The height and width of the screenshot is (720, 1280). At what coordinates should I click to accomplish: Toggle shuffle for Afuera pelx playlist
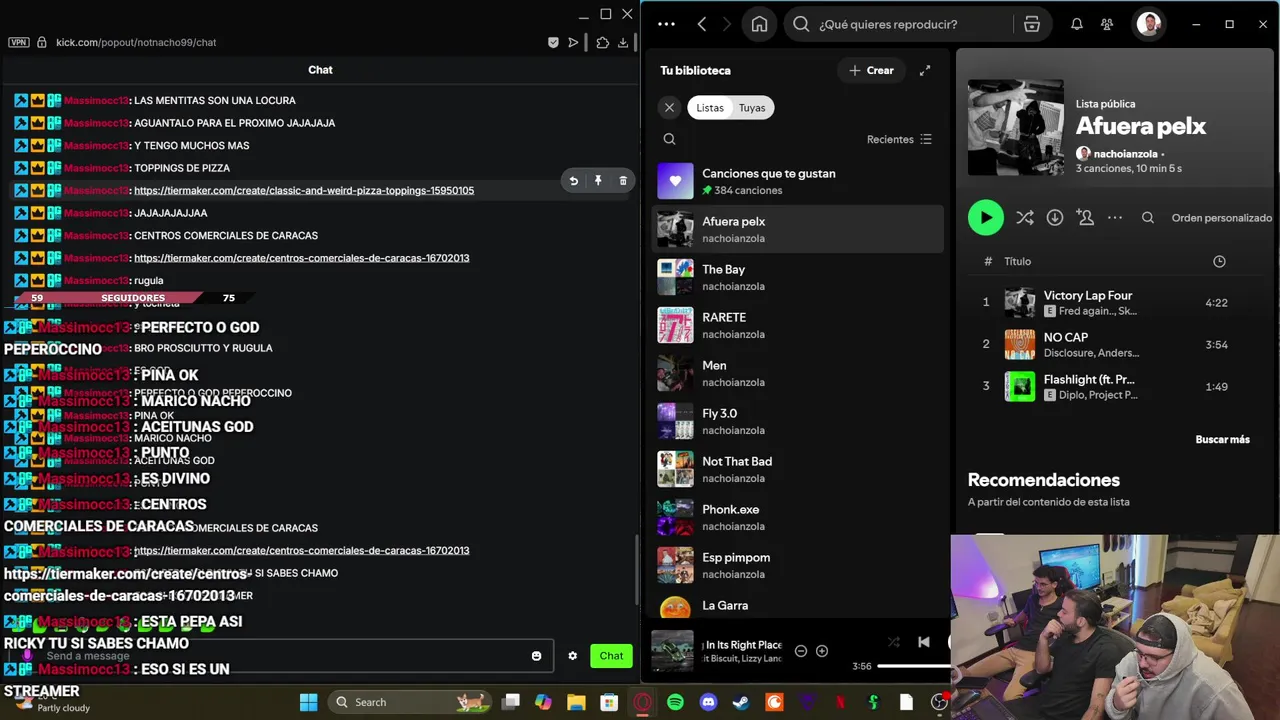coord(1025,217)
